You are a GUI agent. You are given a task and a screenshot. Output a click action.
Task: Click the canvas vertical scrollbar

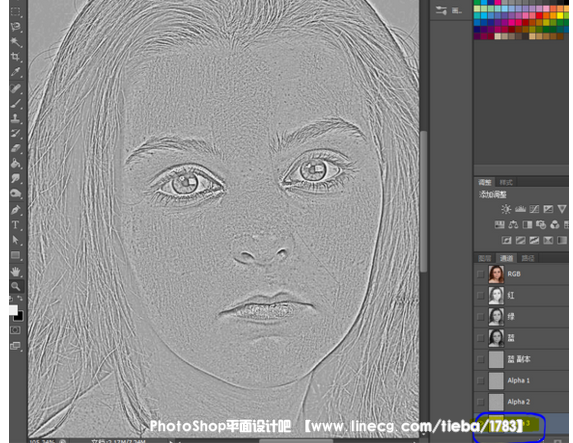[424, 202]
